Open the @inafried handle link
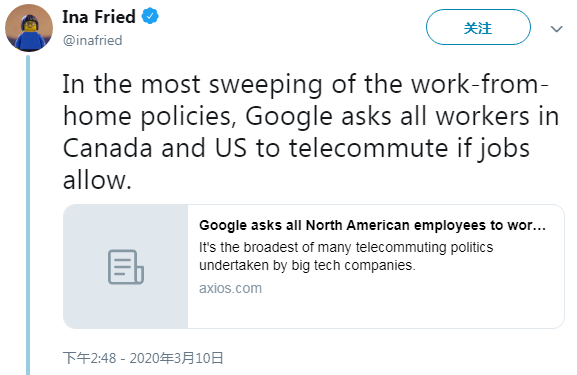Image resolution: width=577 pixels, height=375 pixels. coord(92,40)
